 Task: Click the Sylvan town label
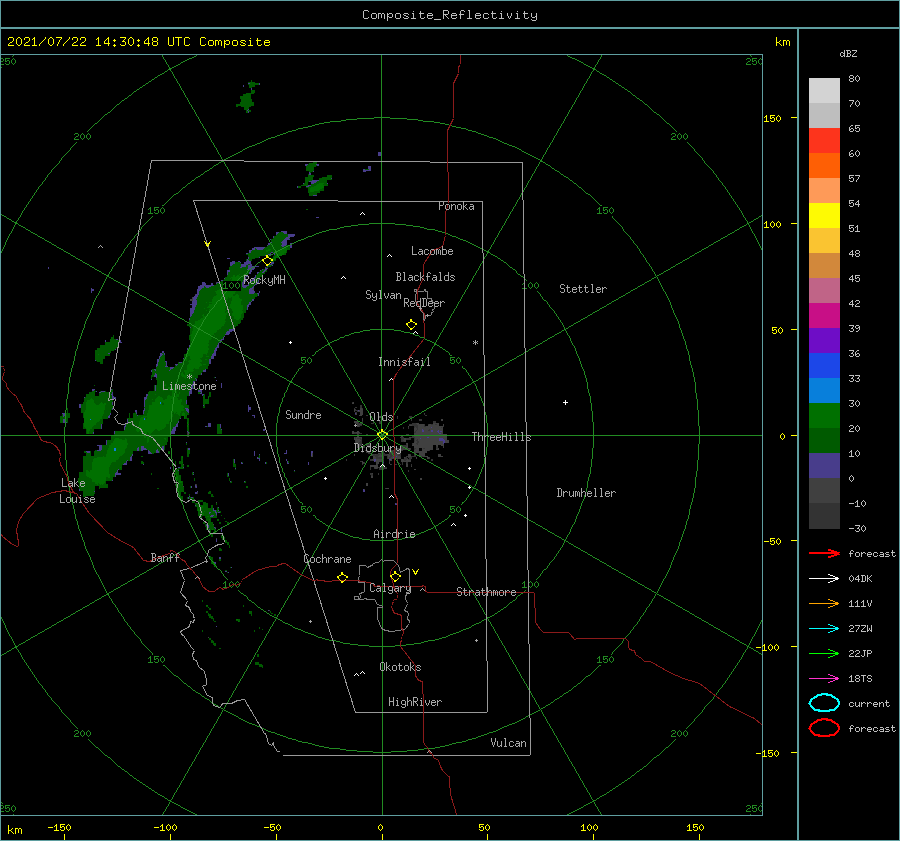pos(383,295)
